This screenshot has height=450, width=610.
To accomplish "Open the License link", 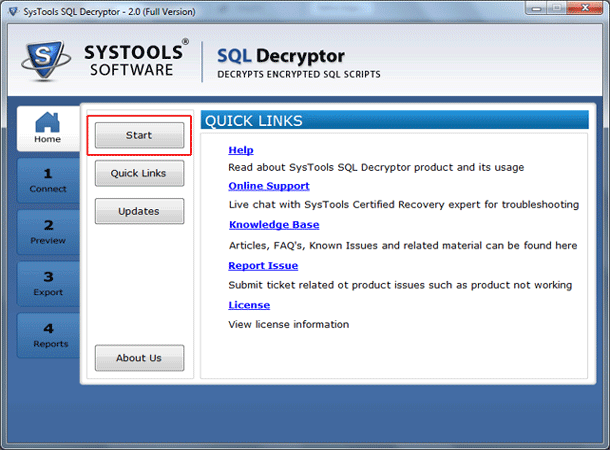I will pyautogui.click(x=249, y=305).
